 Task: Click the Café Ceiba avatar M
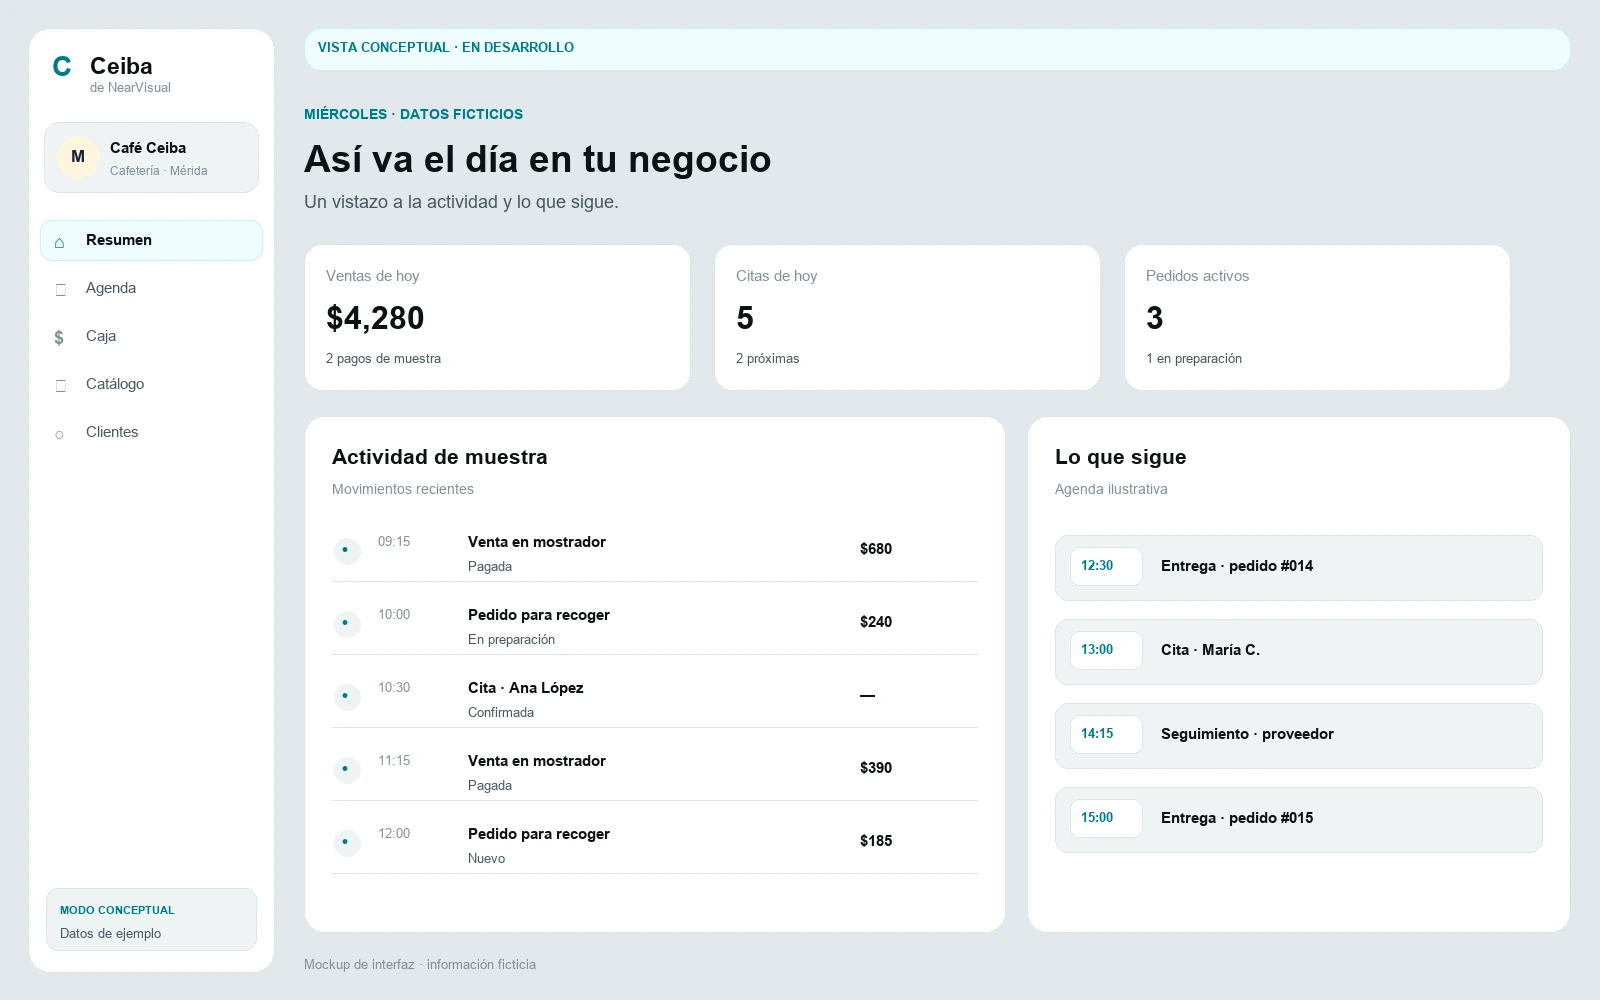tap(78, 157)
